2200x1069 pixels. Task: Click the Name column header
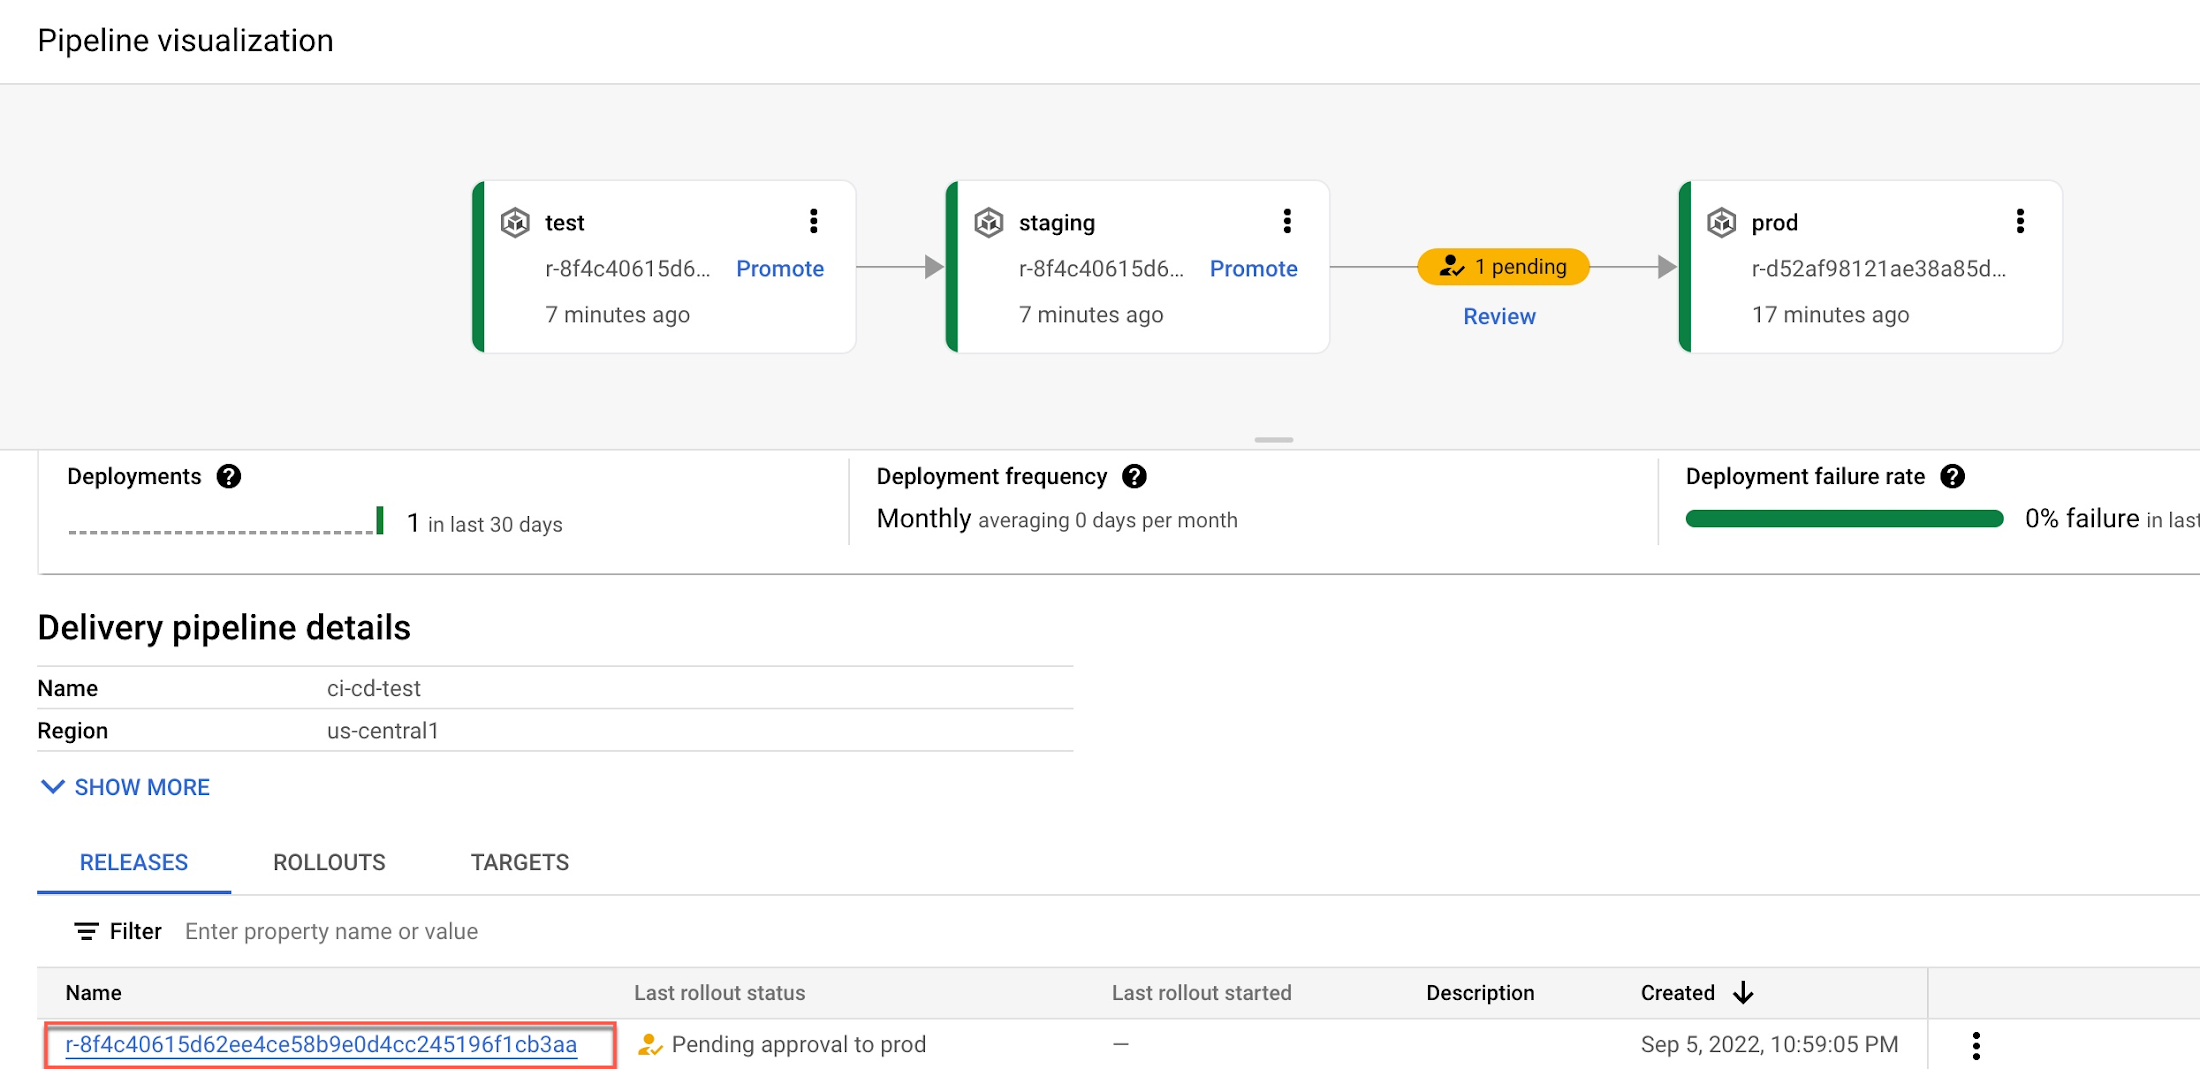(94, 992)
